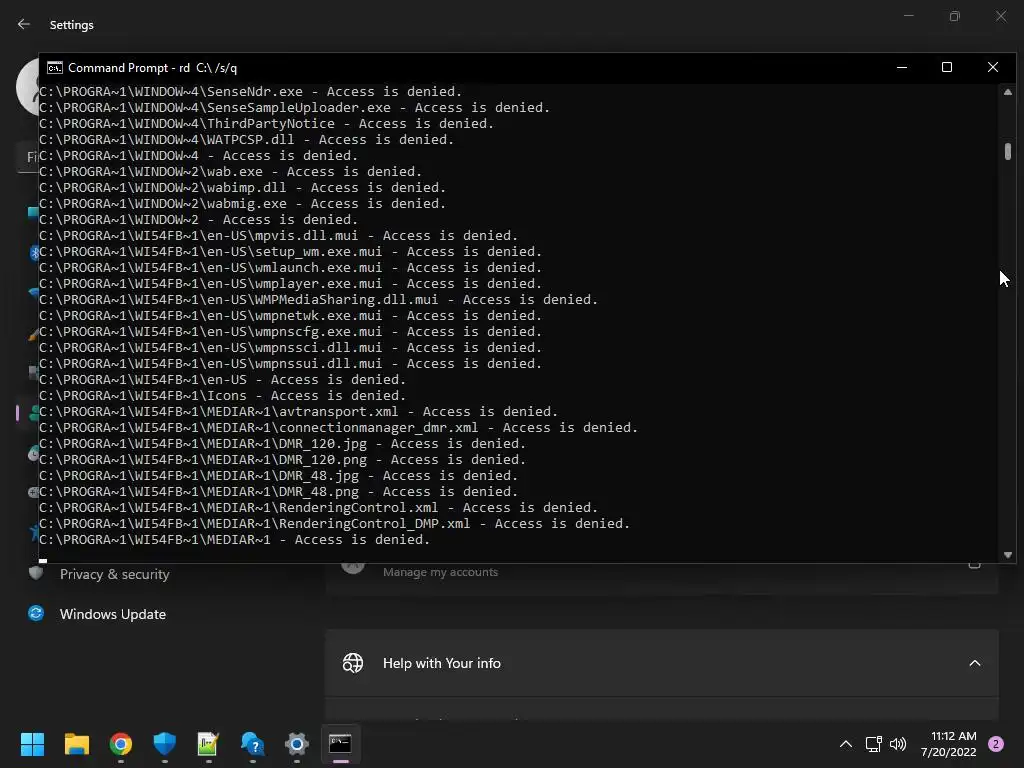1024x768 pixels.
Task: Open Get Help app on taskbar
Action: click(x=252, y=744)
